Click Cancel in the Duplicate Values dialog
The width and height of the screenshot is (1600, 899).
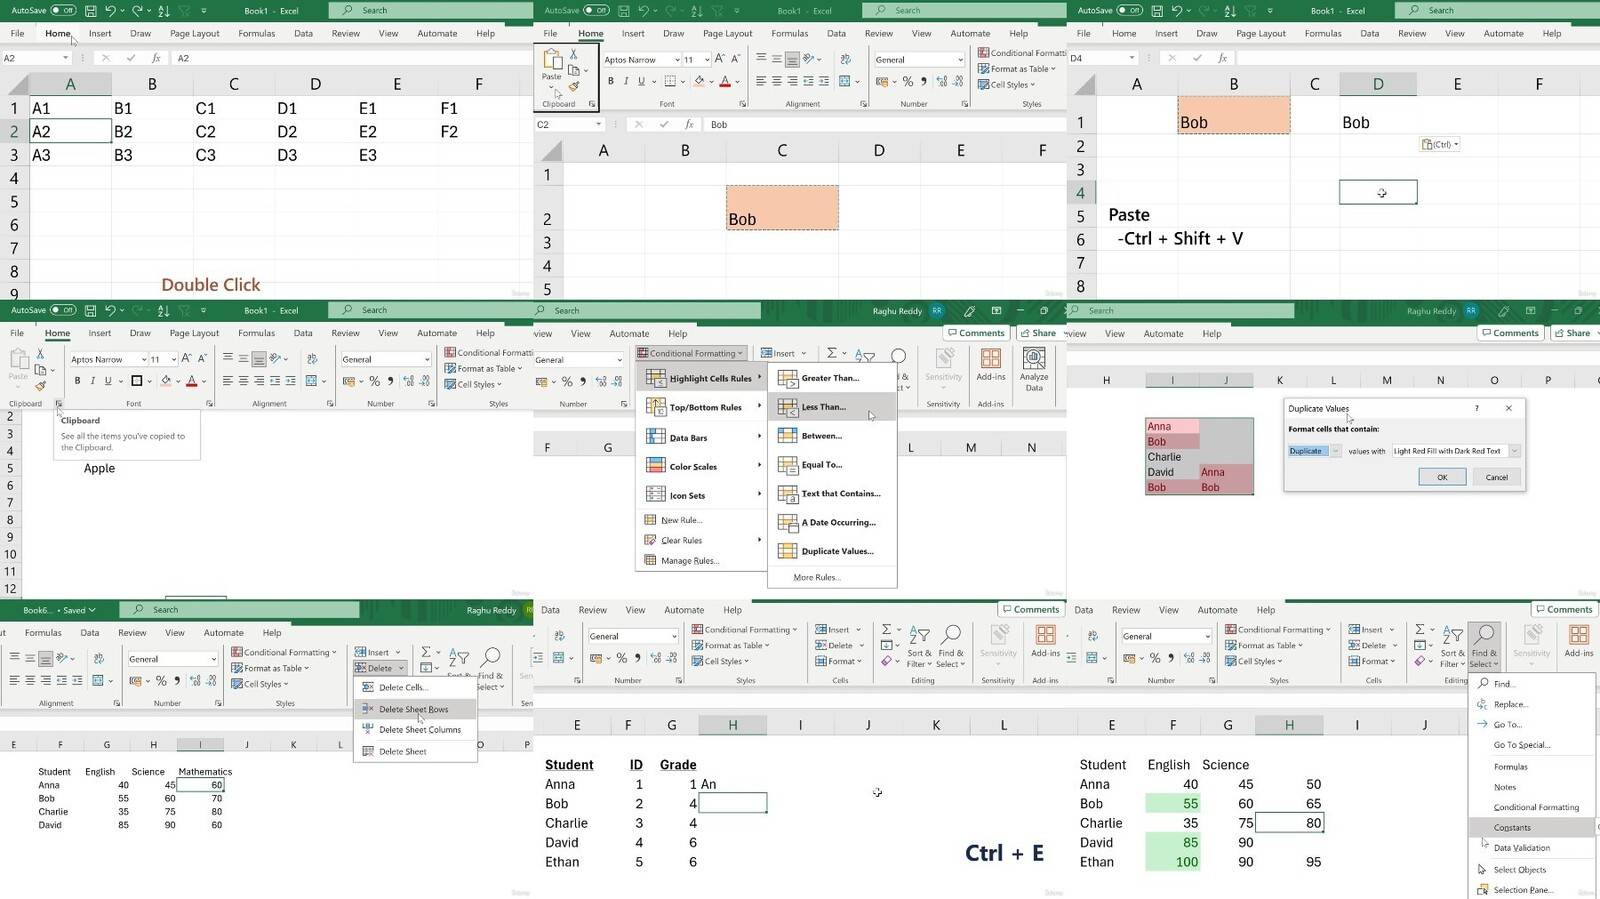(1497, 477)
